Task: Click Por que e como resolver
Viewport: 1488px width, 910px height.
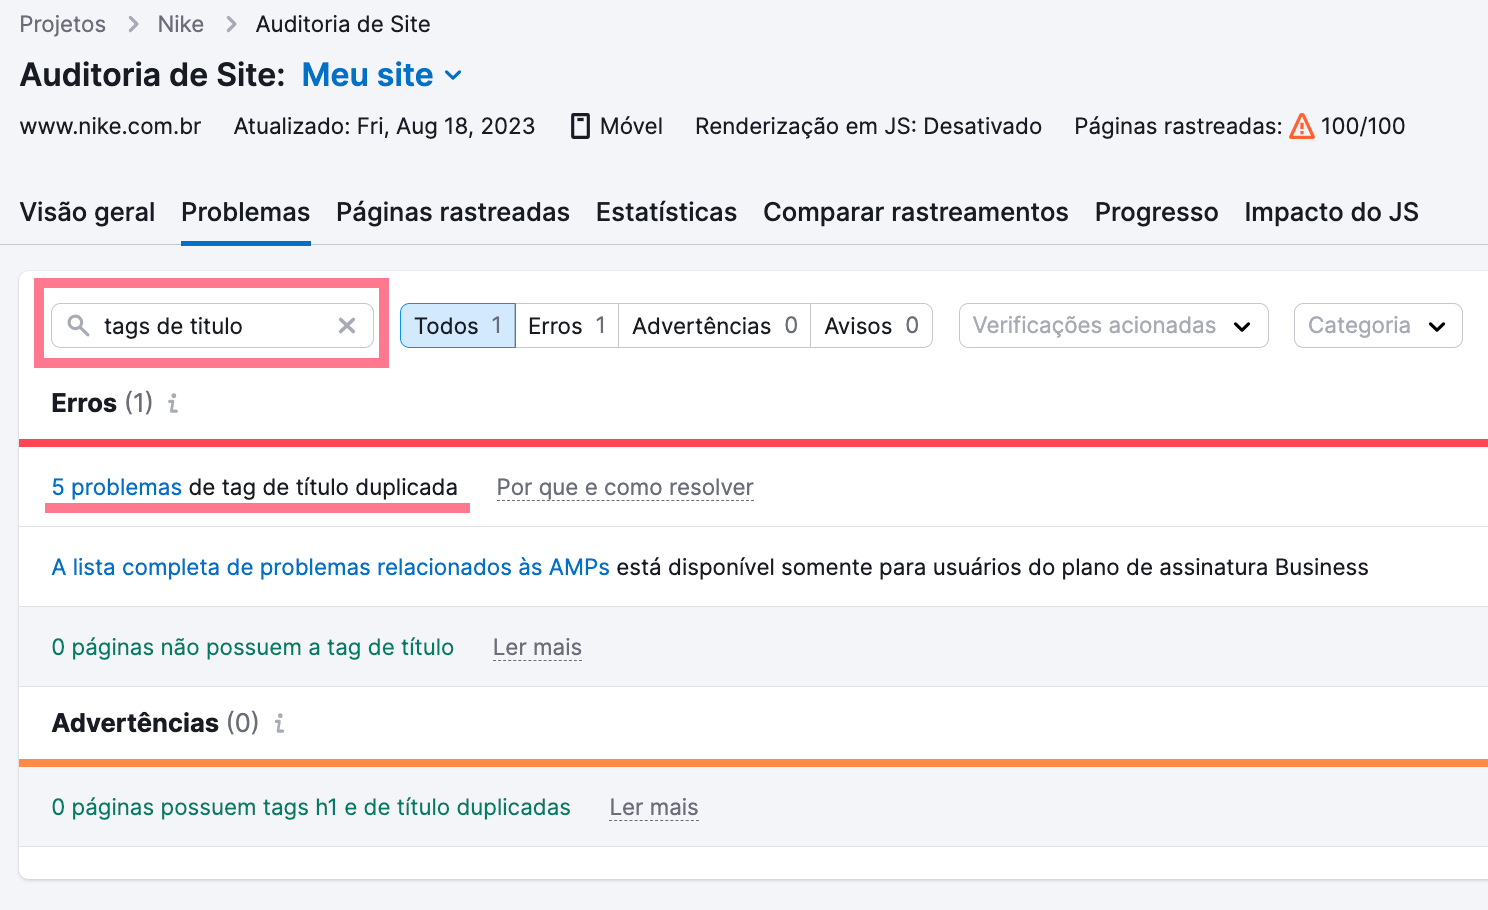Action: [x=625, y=487]
